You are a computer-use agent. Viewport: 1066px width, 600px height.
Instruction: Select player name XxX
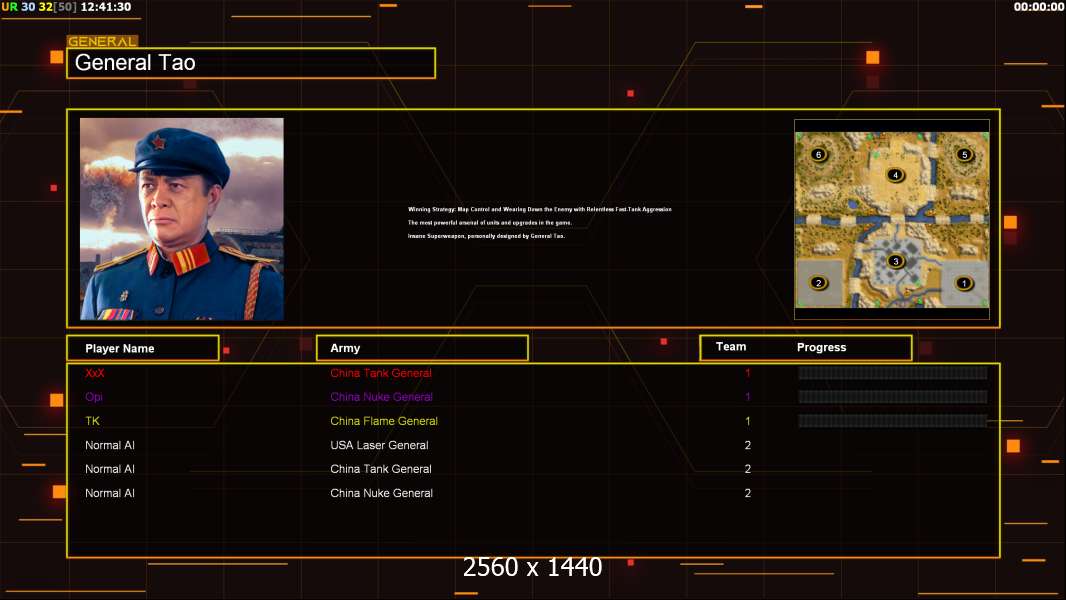(x=94, y=373)
